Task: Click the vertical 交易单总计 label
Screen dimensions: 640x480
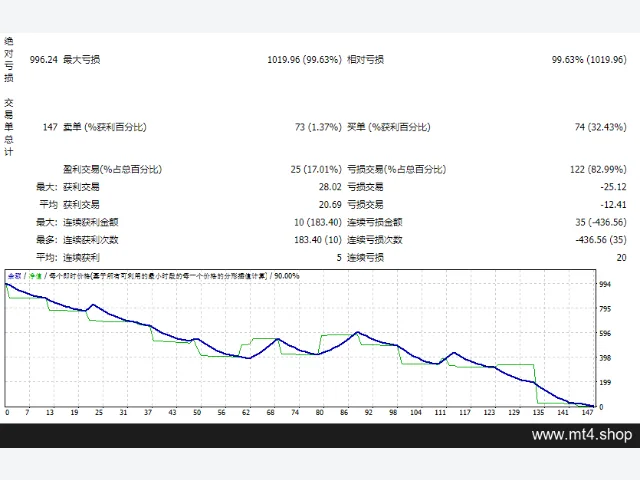Action: pos(9,127)
